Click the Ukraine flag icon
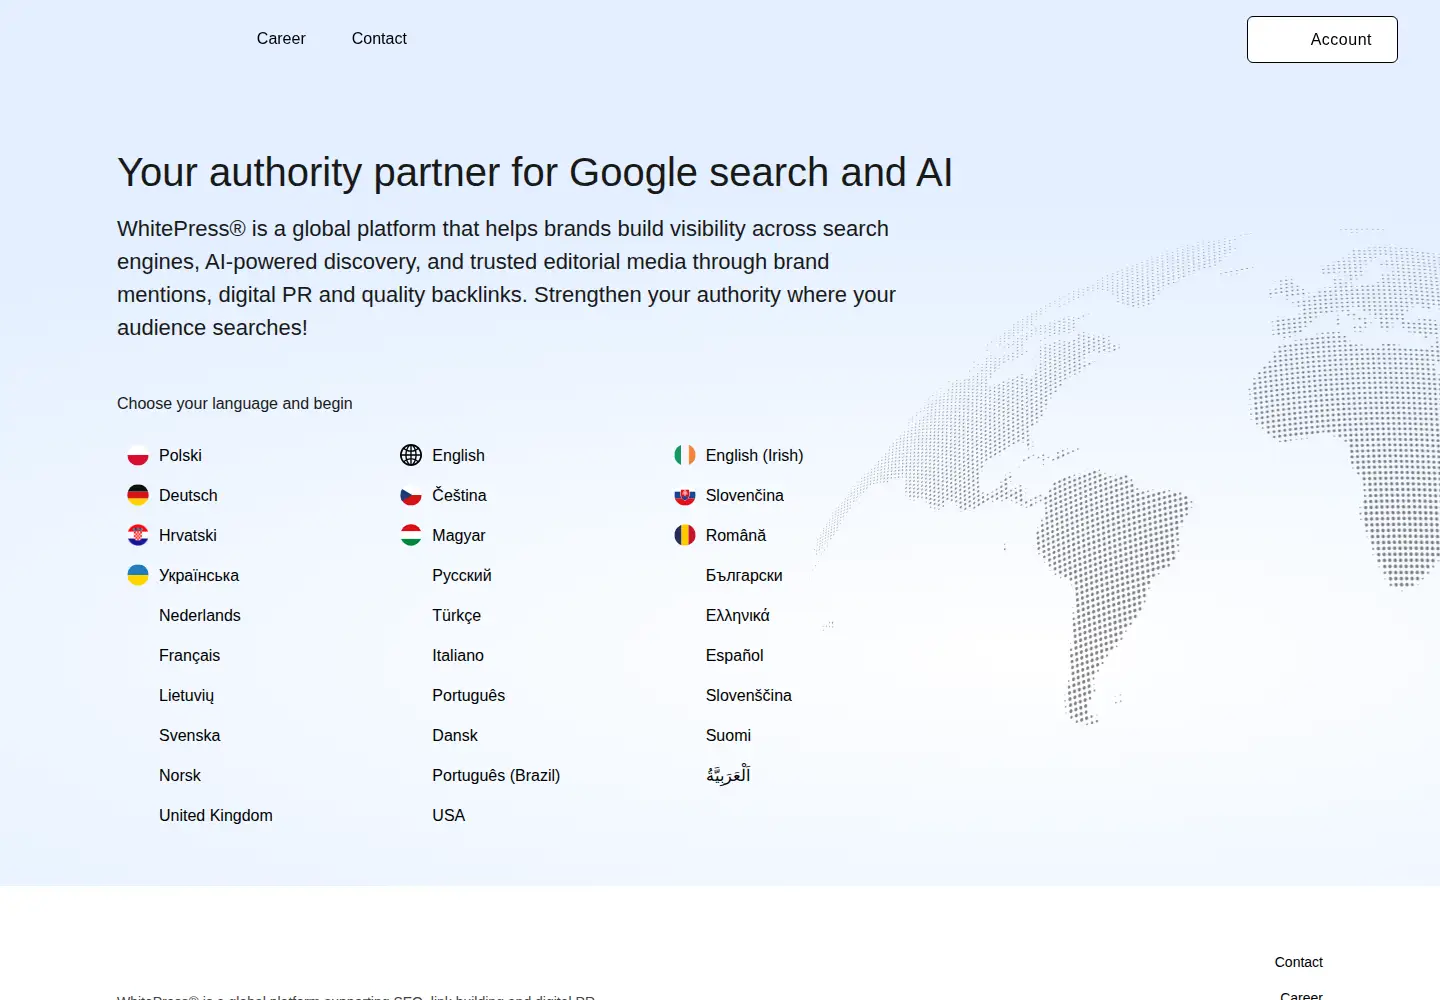This screenshot has width=1440, height=1000. click(138, 575)
